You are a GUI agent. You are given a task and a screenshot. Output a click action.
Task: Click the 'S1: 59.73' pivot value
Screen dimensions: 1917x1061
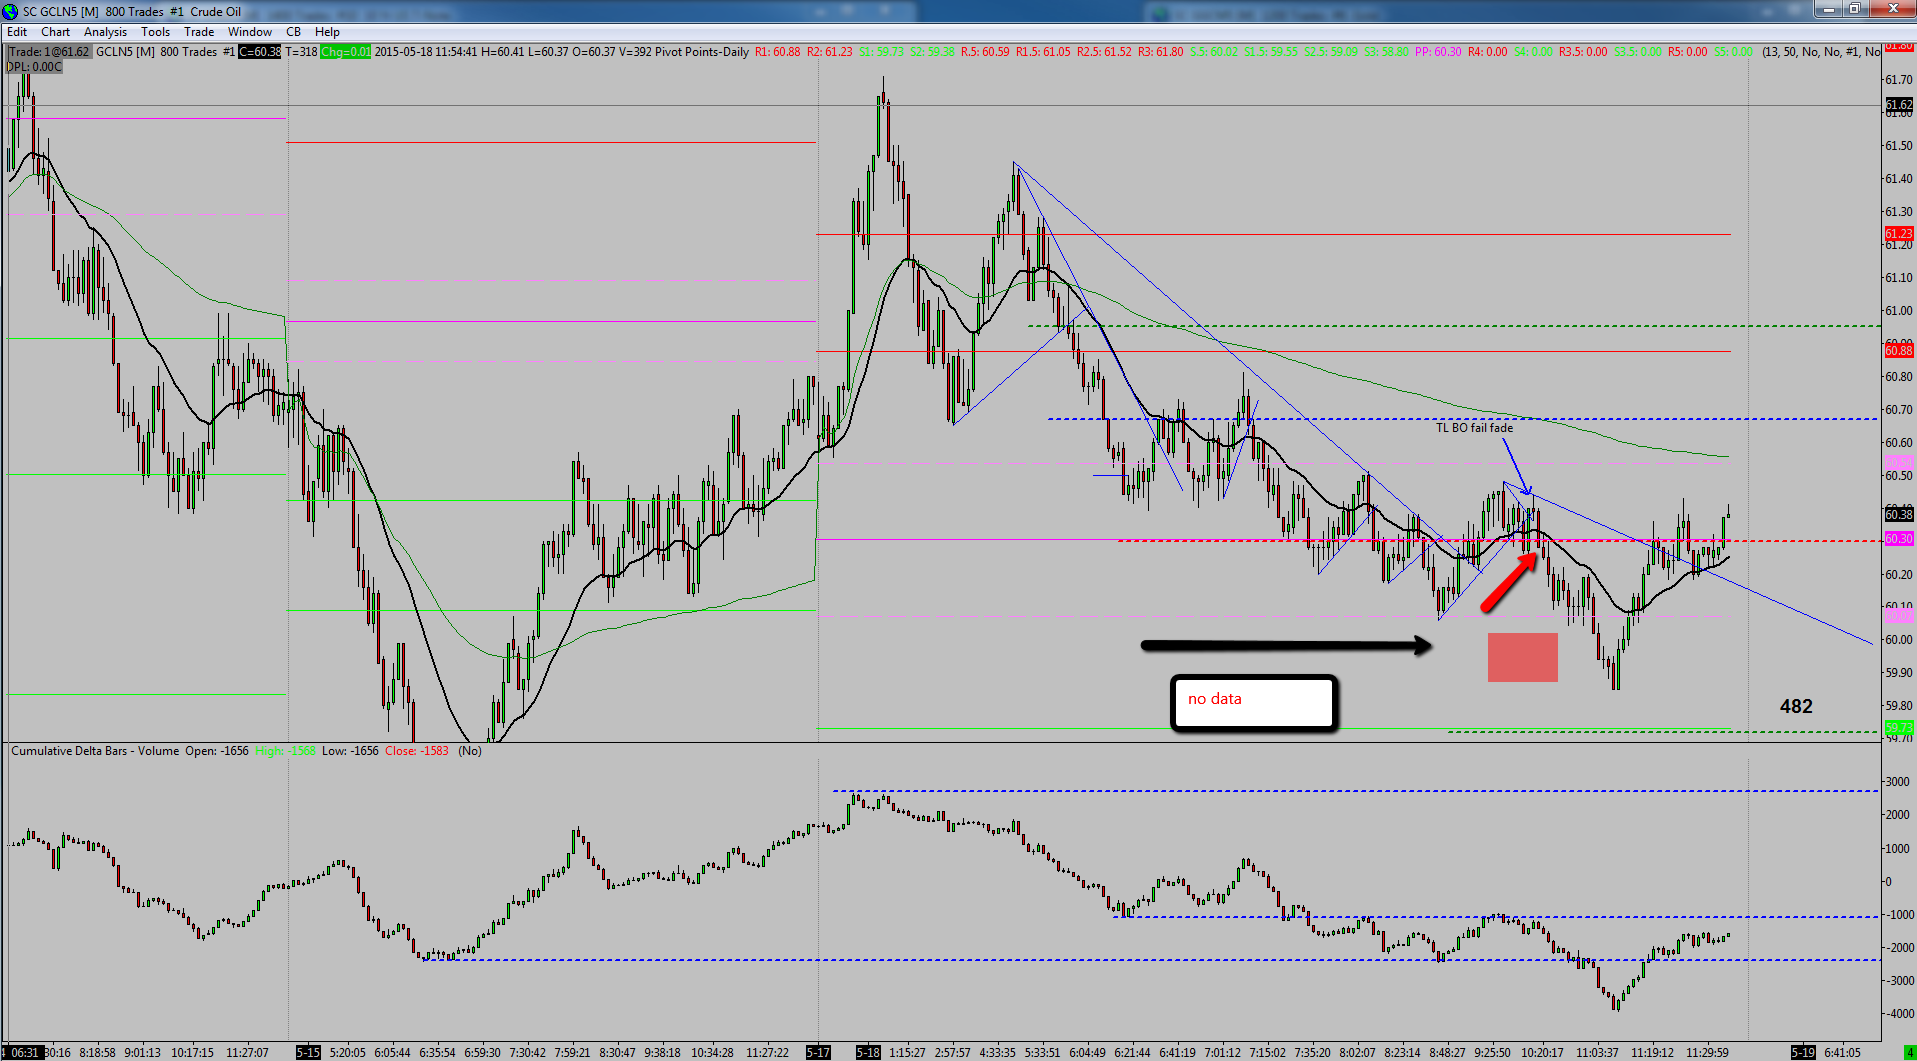(x=881, y=52)
